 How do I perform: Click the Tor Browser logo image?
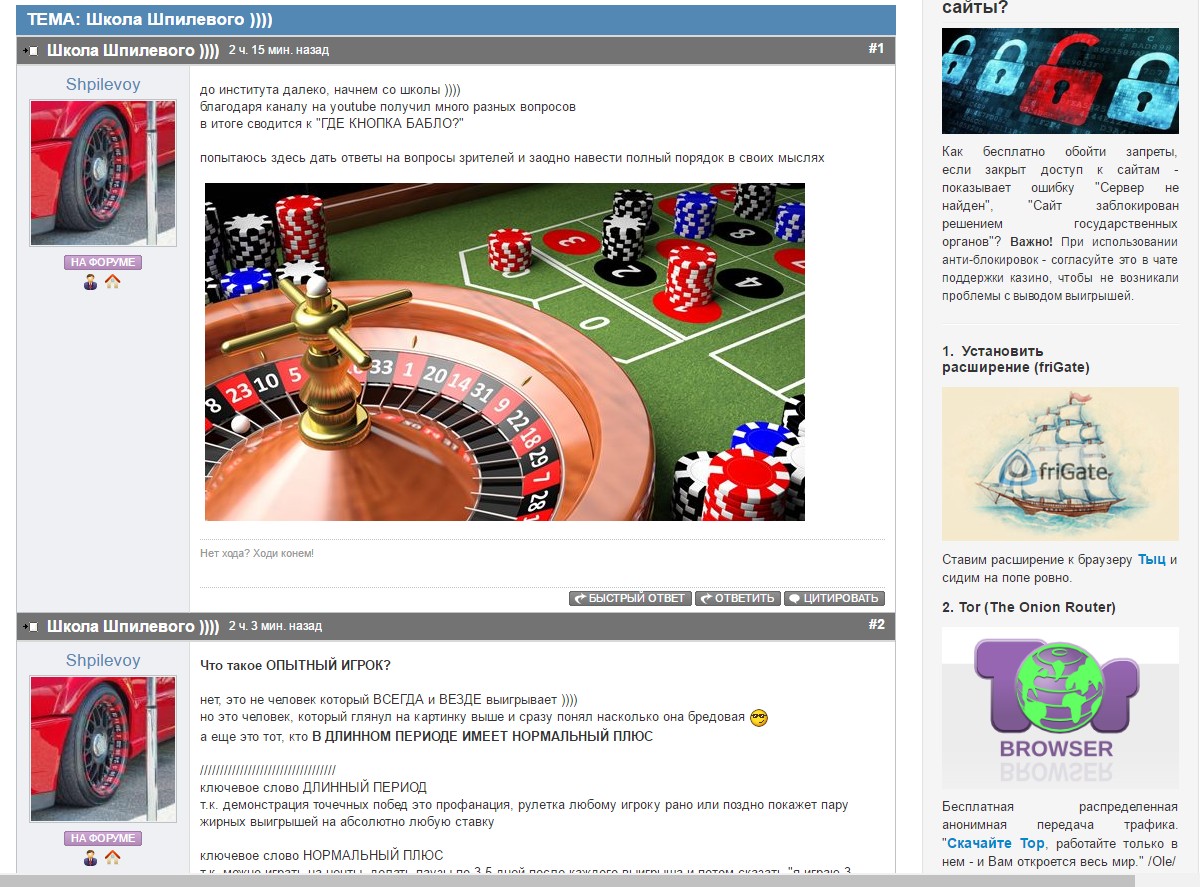pos(1060,706)
